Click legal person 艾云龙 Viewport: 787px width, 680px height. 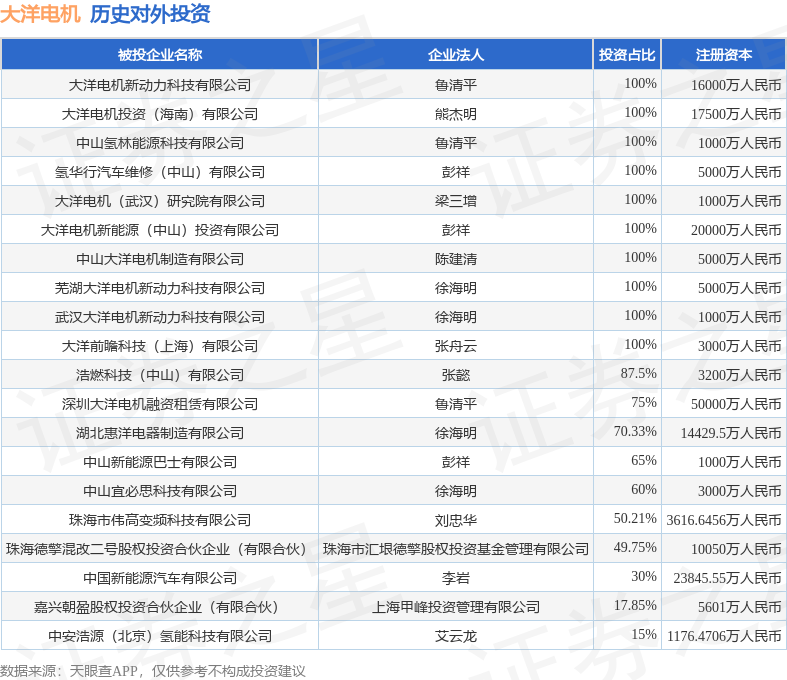coord(456,636)
